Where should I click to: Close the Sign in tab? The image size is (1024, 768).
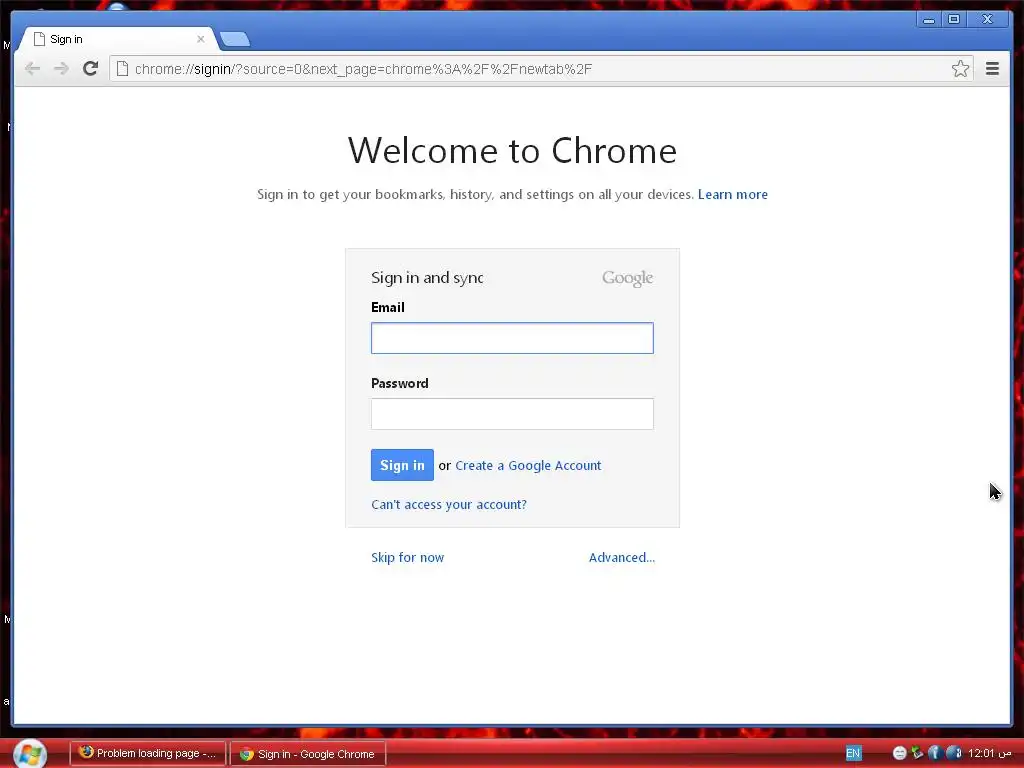click(200, 39)
